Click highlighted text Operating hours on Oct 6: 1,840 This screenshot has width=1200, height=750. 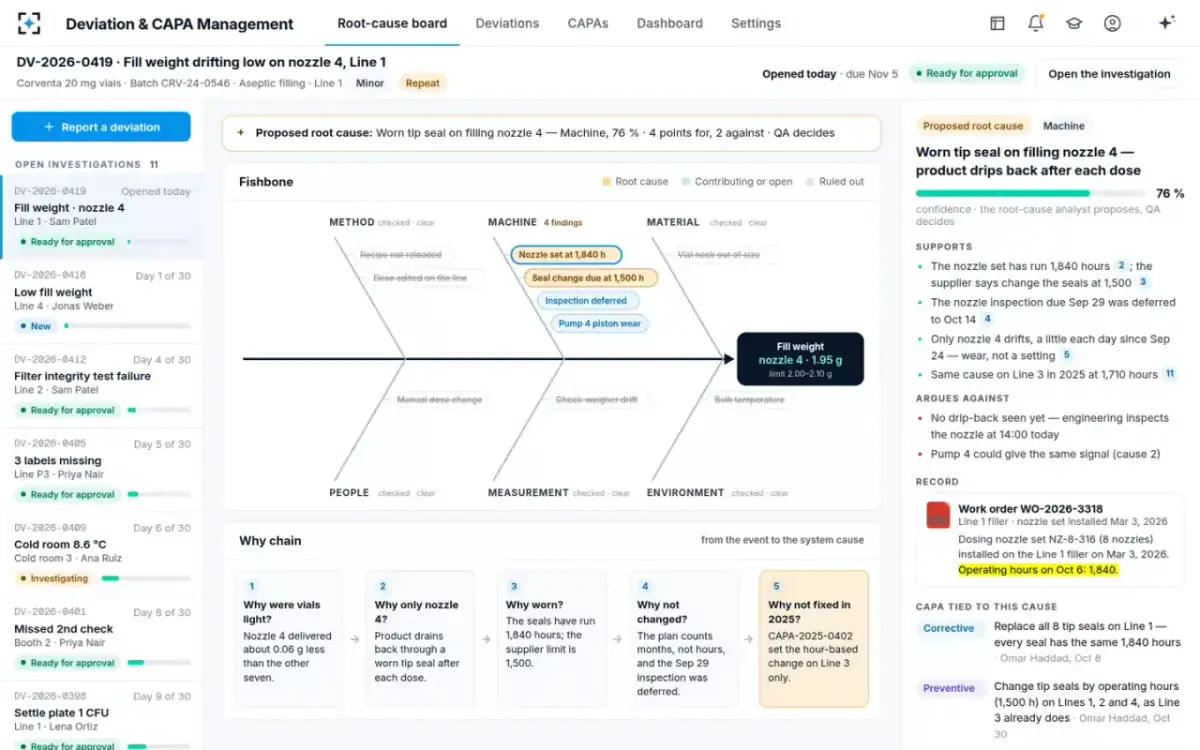[x=1038, y=570]
